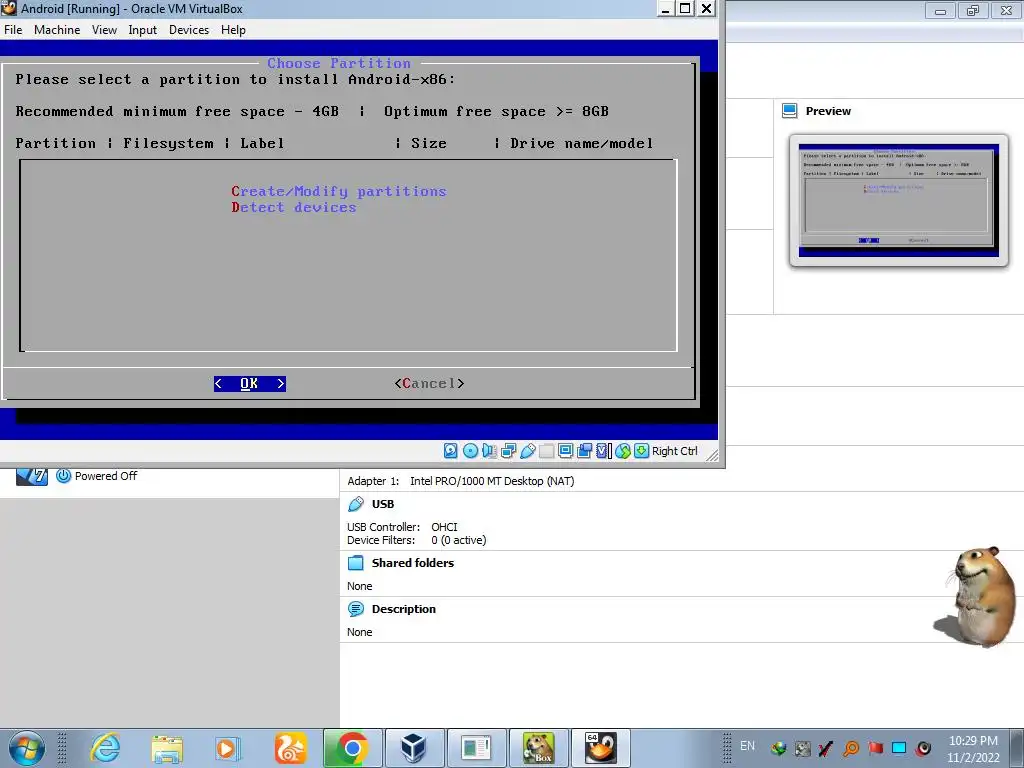
Task: Click the USB section header in Manager
Action: point(383,504)
